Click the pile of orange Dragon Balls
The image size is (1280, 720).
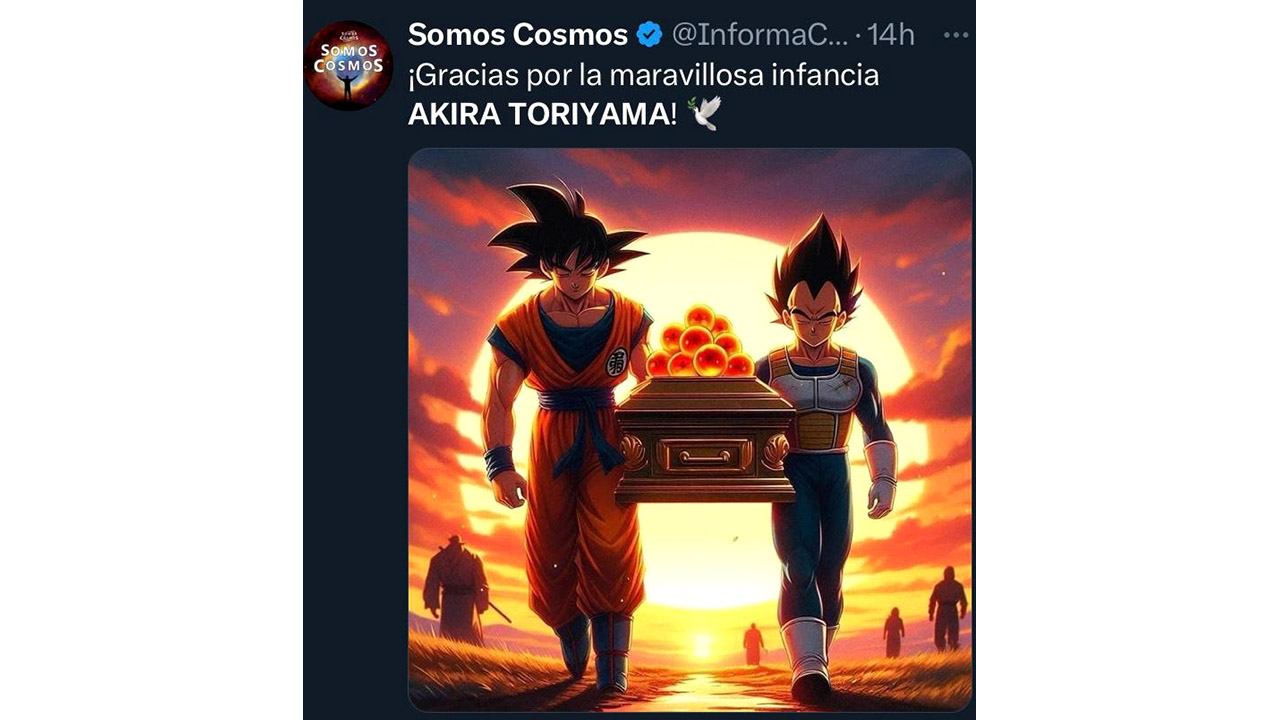(x=700, y=343)
